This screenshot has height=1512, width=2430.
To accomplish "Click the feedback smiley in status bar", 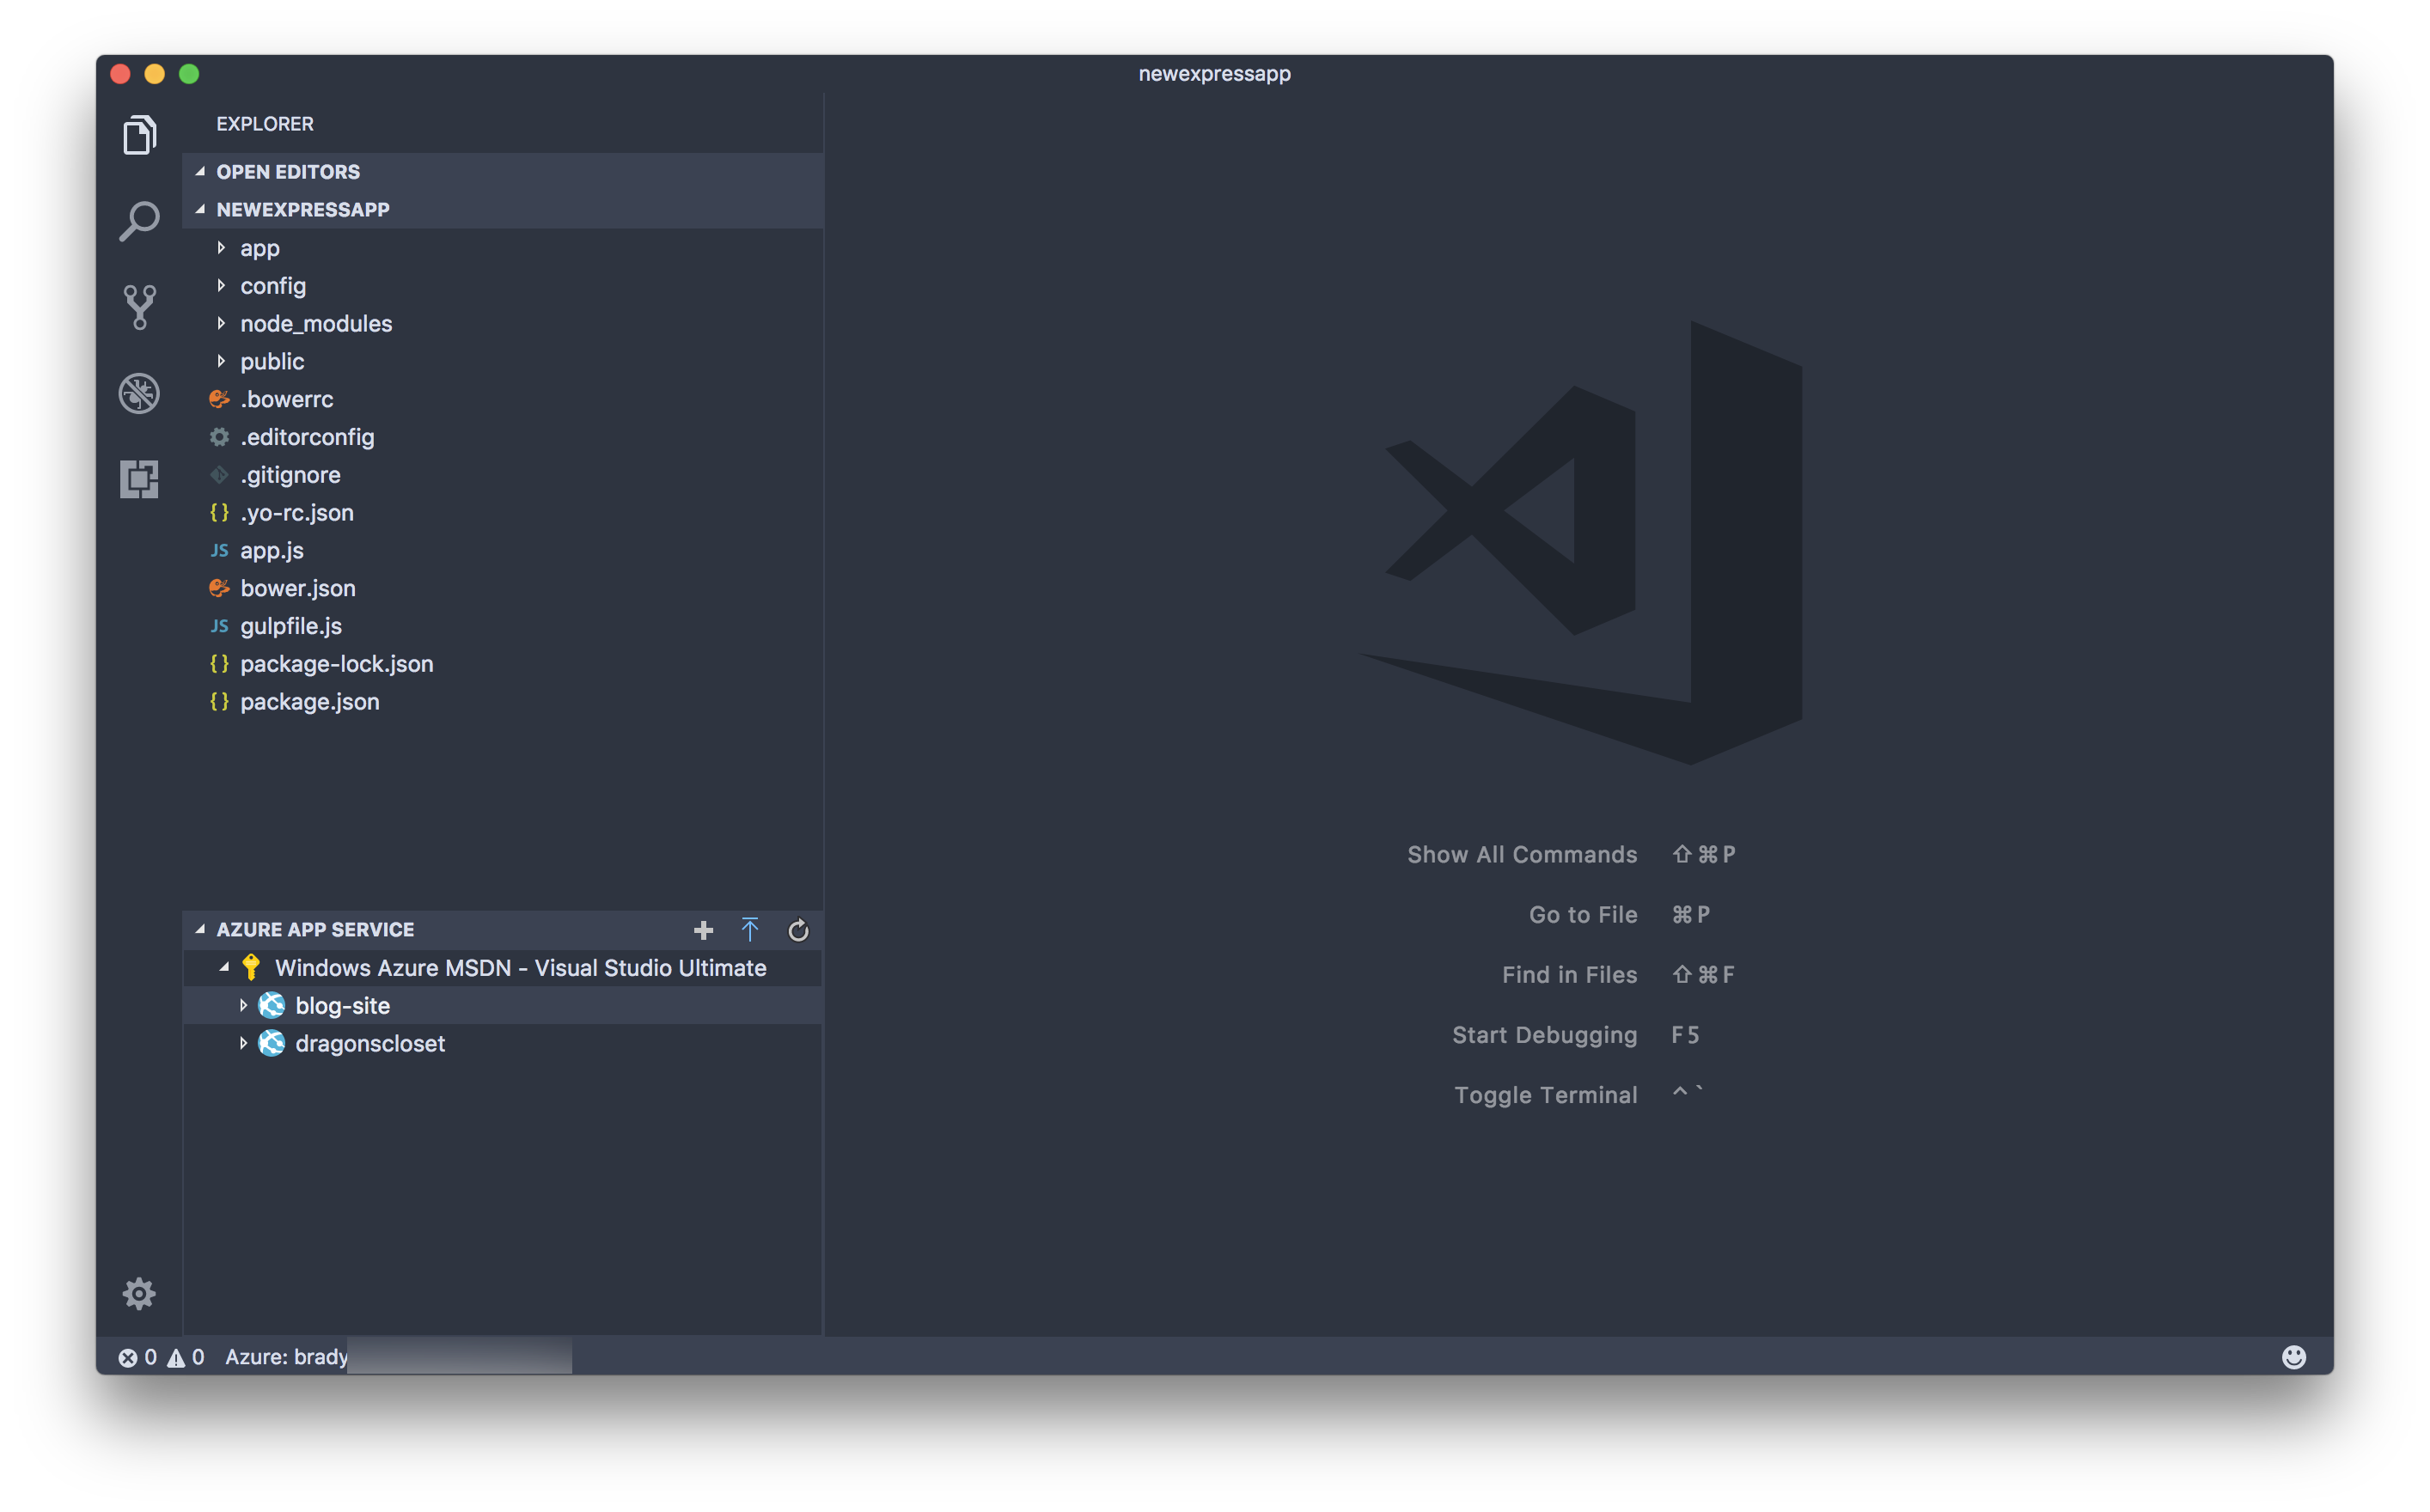I will click(2294, 1356).
